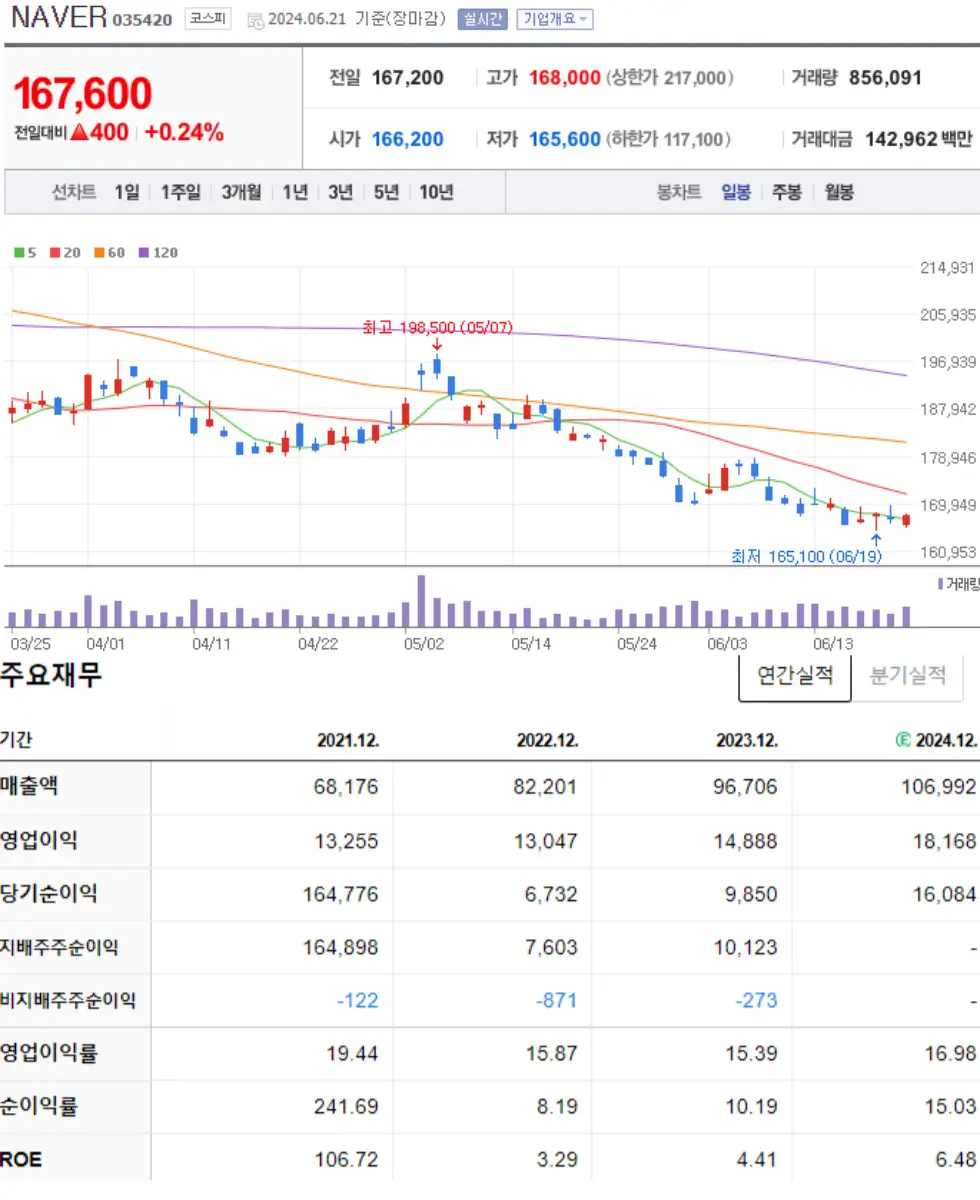Click the green 5-day moving average legend marker
This screenshot has height=1200, width=980.
[18, 253]
